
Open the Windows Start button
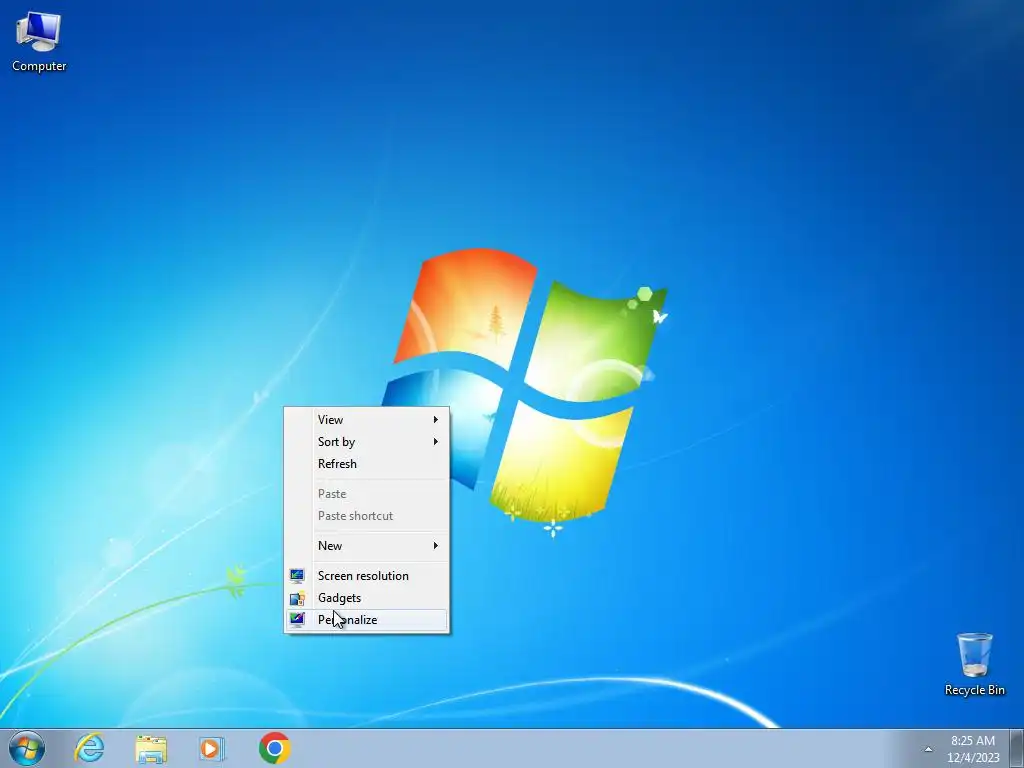(x=27, y=748)
